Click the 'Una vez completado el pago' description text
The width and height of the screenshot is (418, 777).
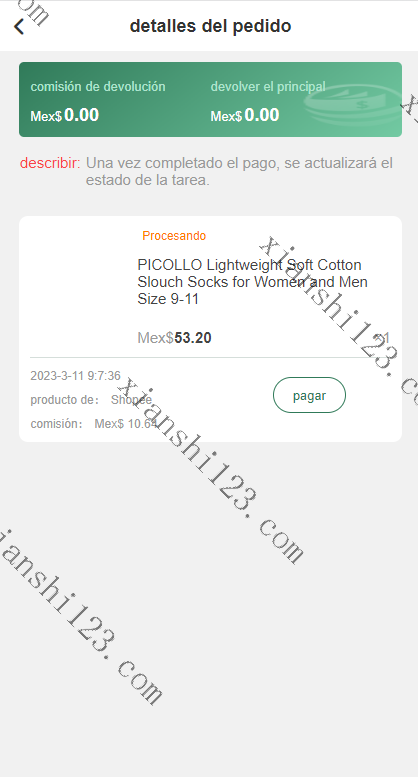click(x=239, y=171)
